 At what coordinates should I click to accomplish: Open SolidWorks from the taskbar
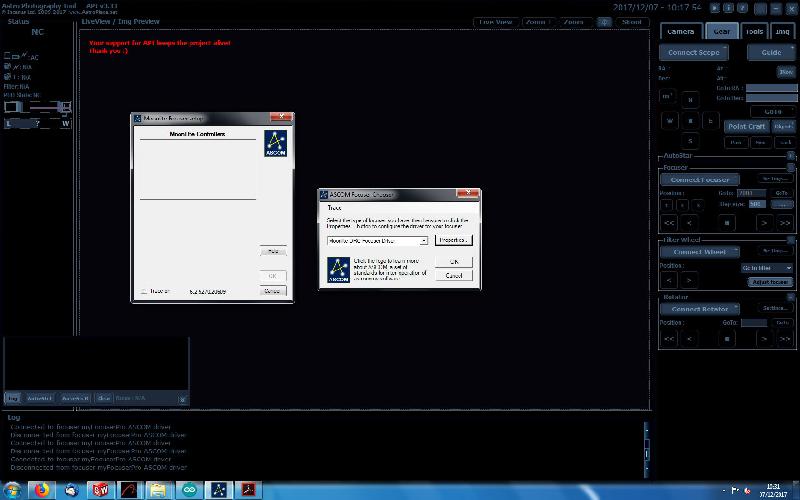tap(101, 490)
